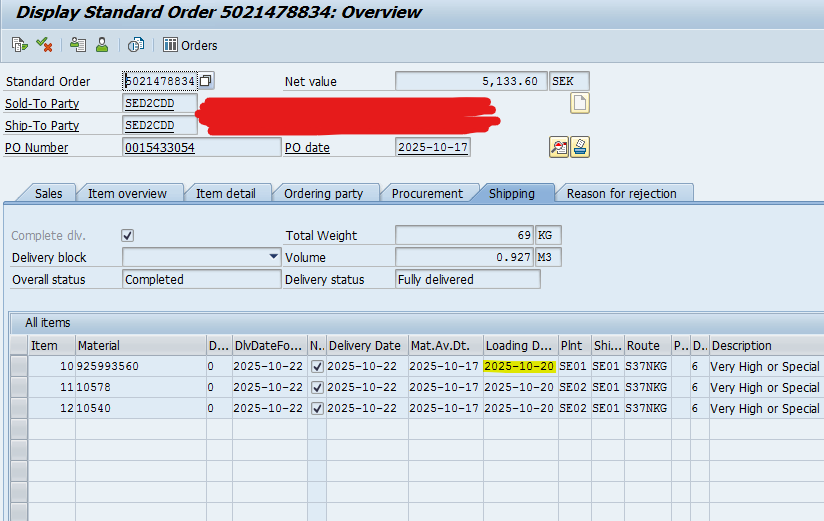
Task: Select the row selector for item 10
Action: coord(19,366)
